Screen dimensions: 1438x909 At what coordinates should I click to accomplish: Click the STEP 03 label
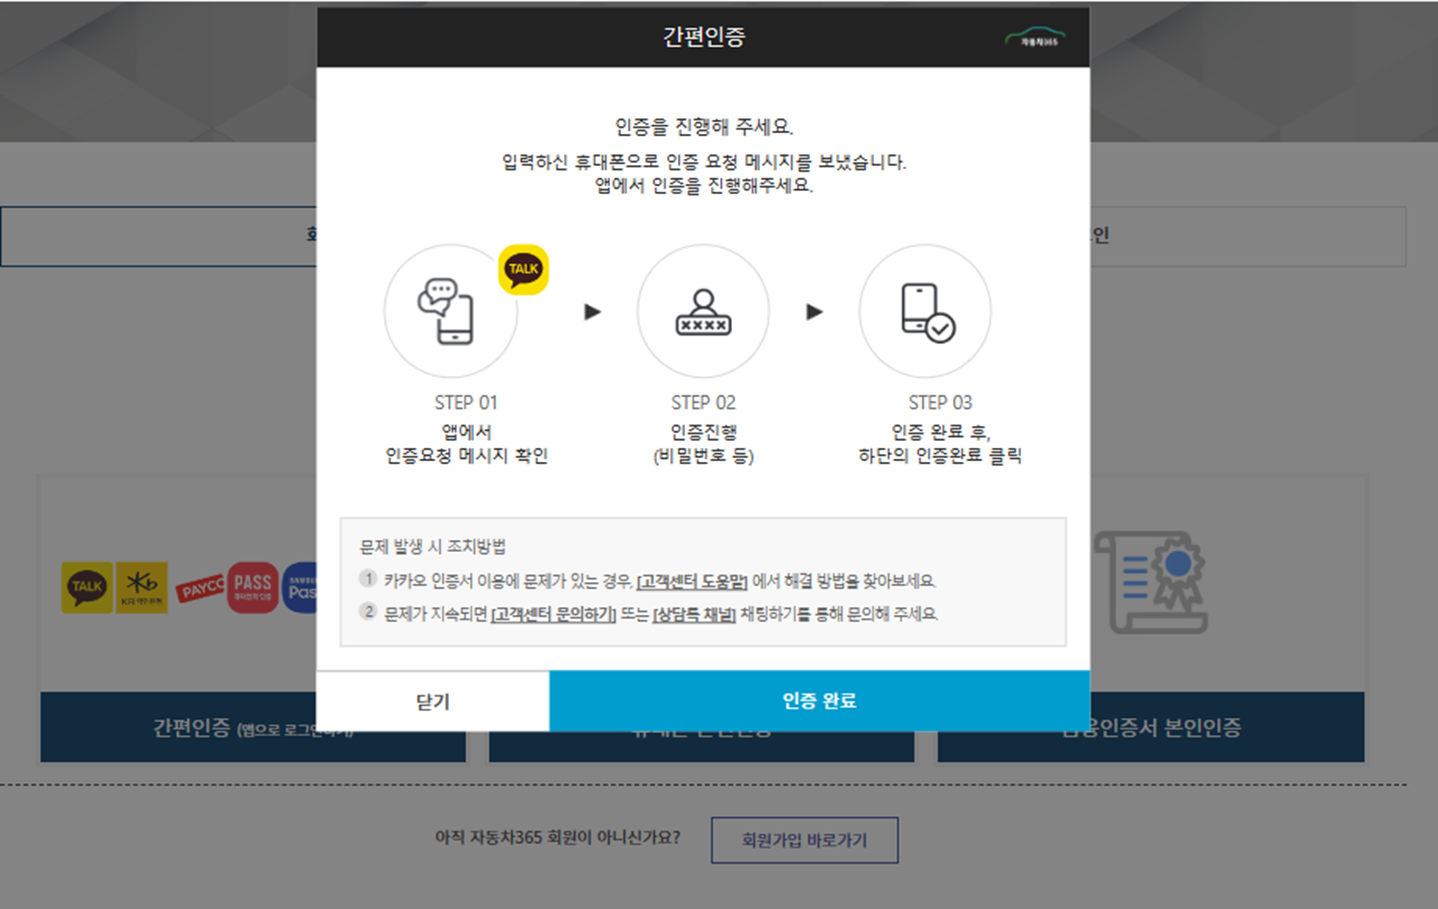940,402
